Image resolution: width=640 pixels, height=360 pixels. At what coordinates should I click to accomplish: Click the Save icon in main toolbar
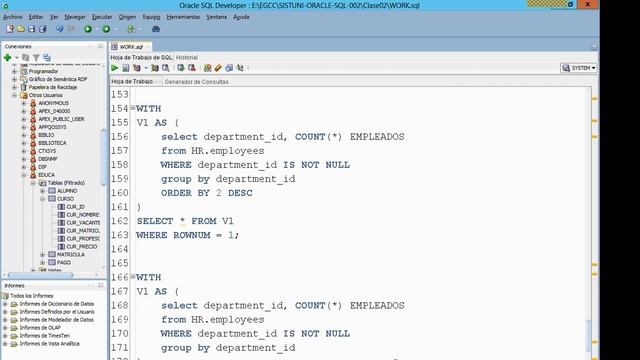click(31, 29)
